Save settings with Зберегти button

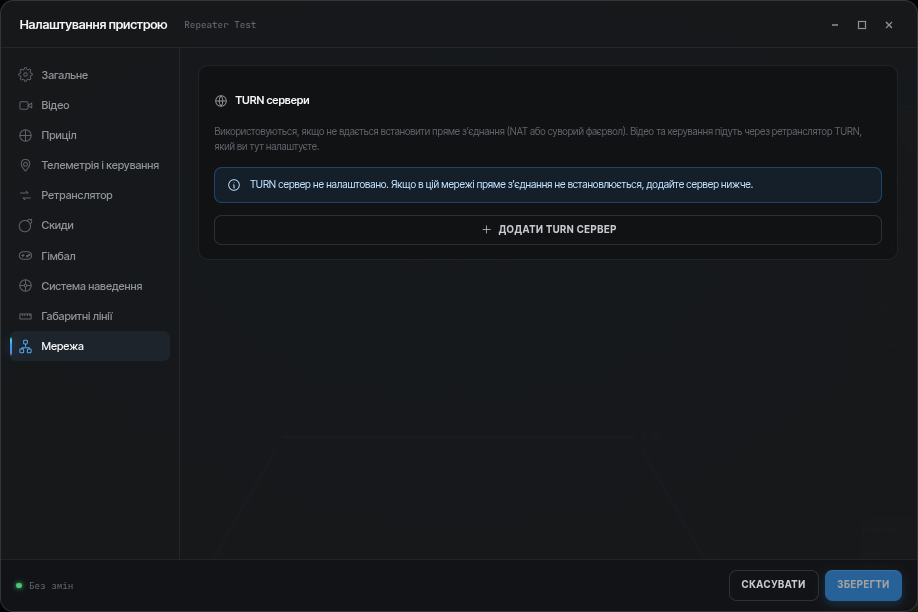[863, 585]
